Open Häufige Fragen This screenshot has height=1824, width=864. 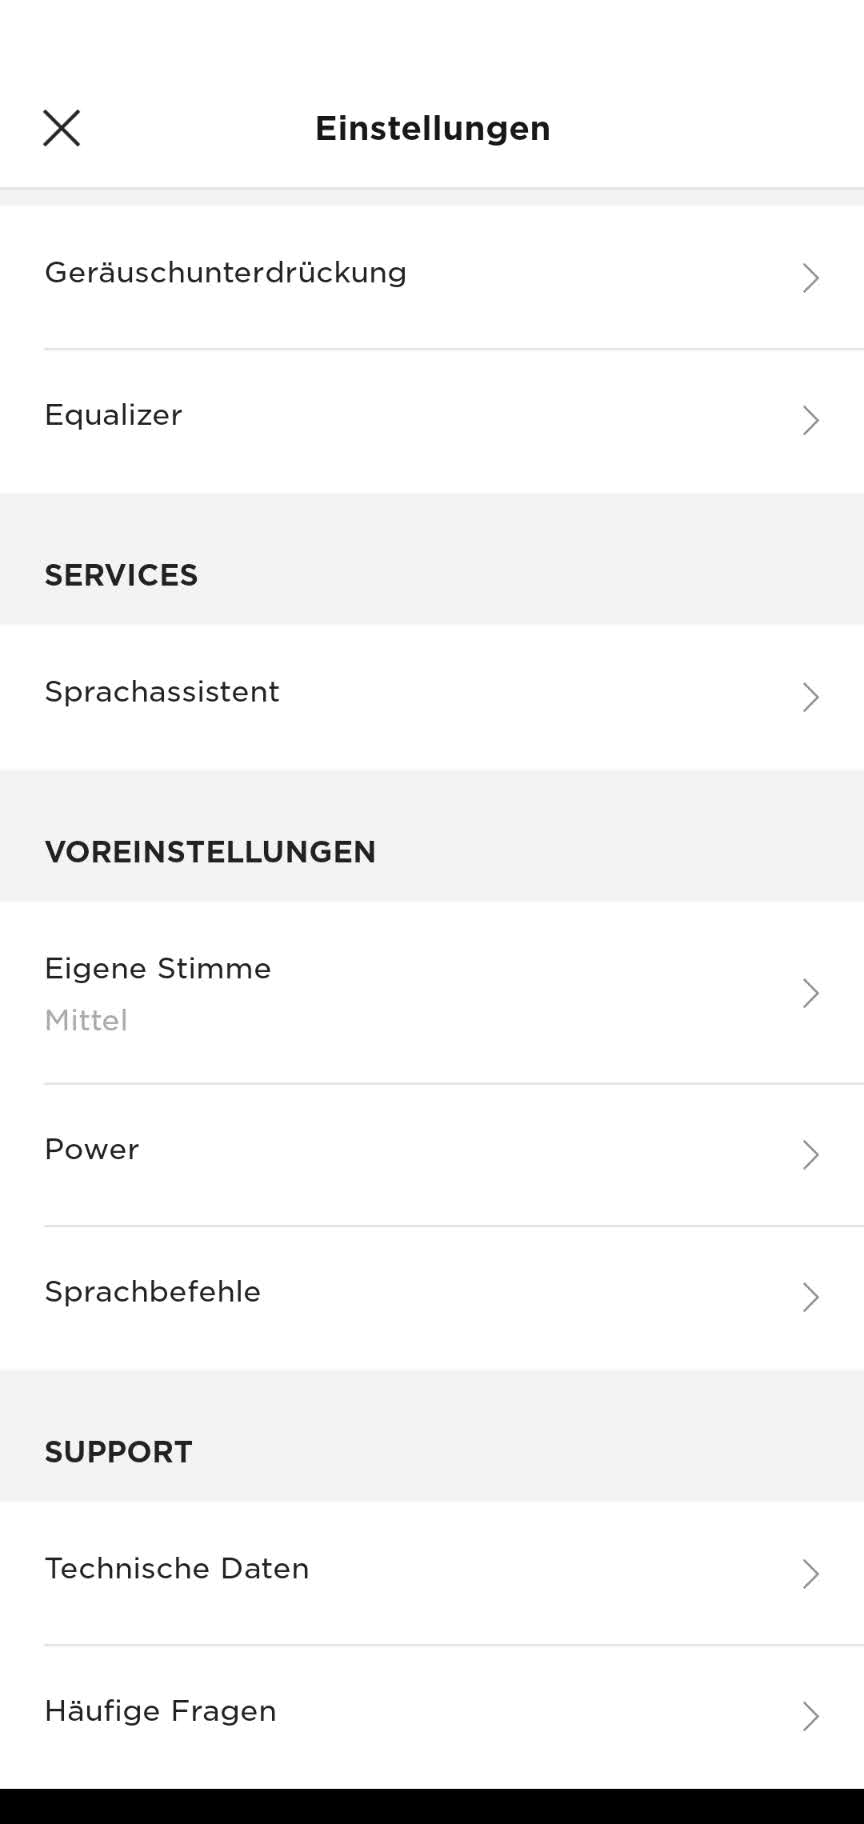pos(161,1712)
